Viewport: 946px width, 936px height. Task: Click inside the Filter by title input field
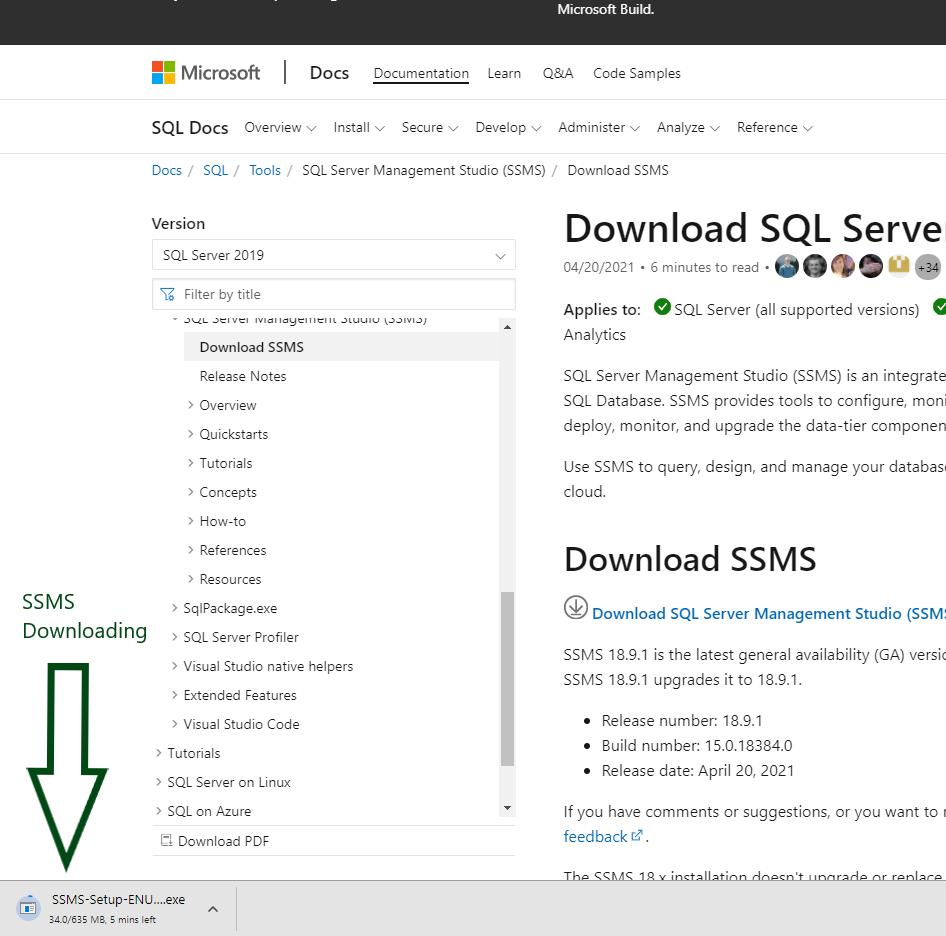300,294
